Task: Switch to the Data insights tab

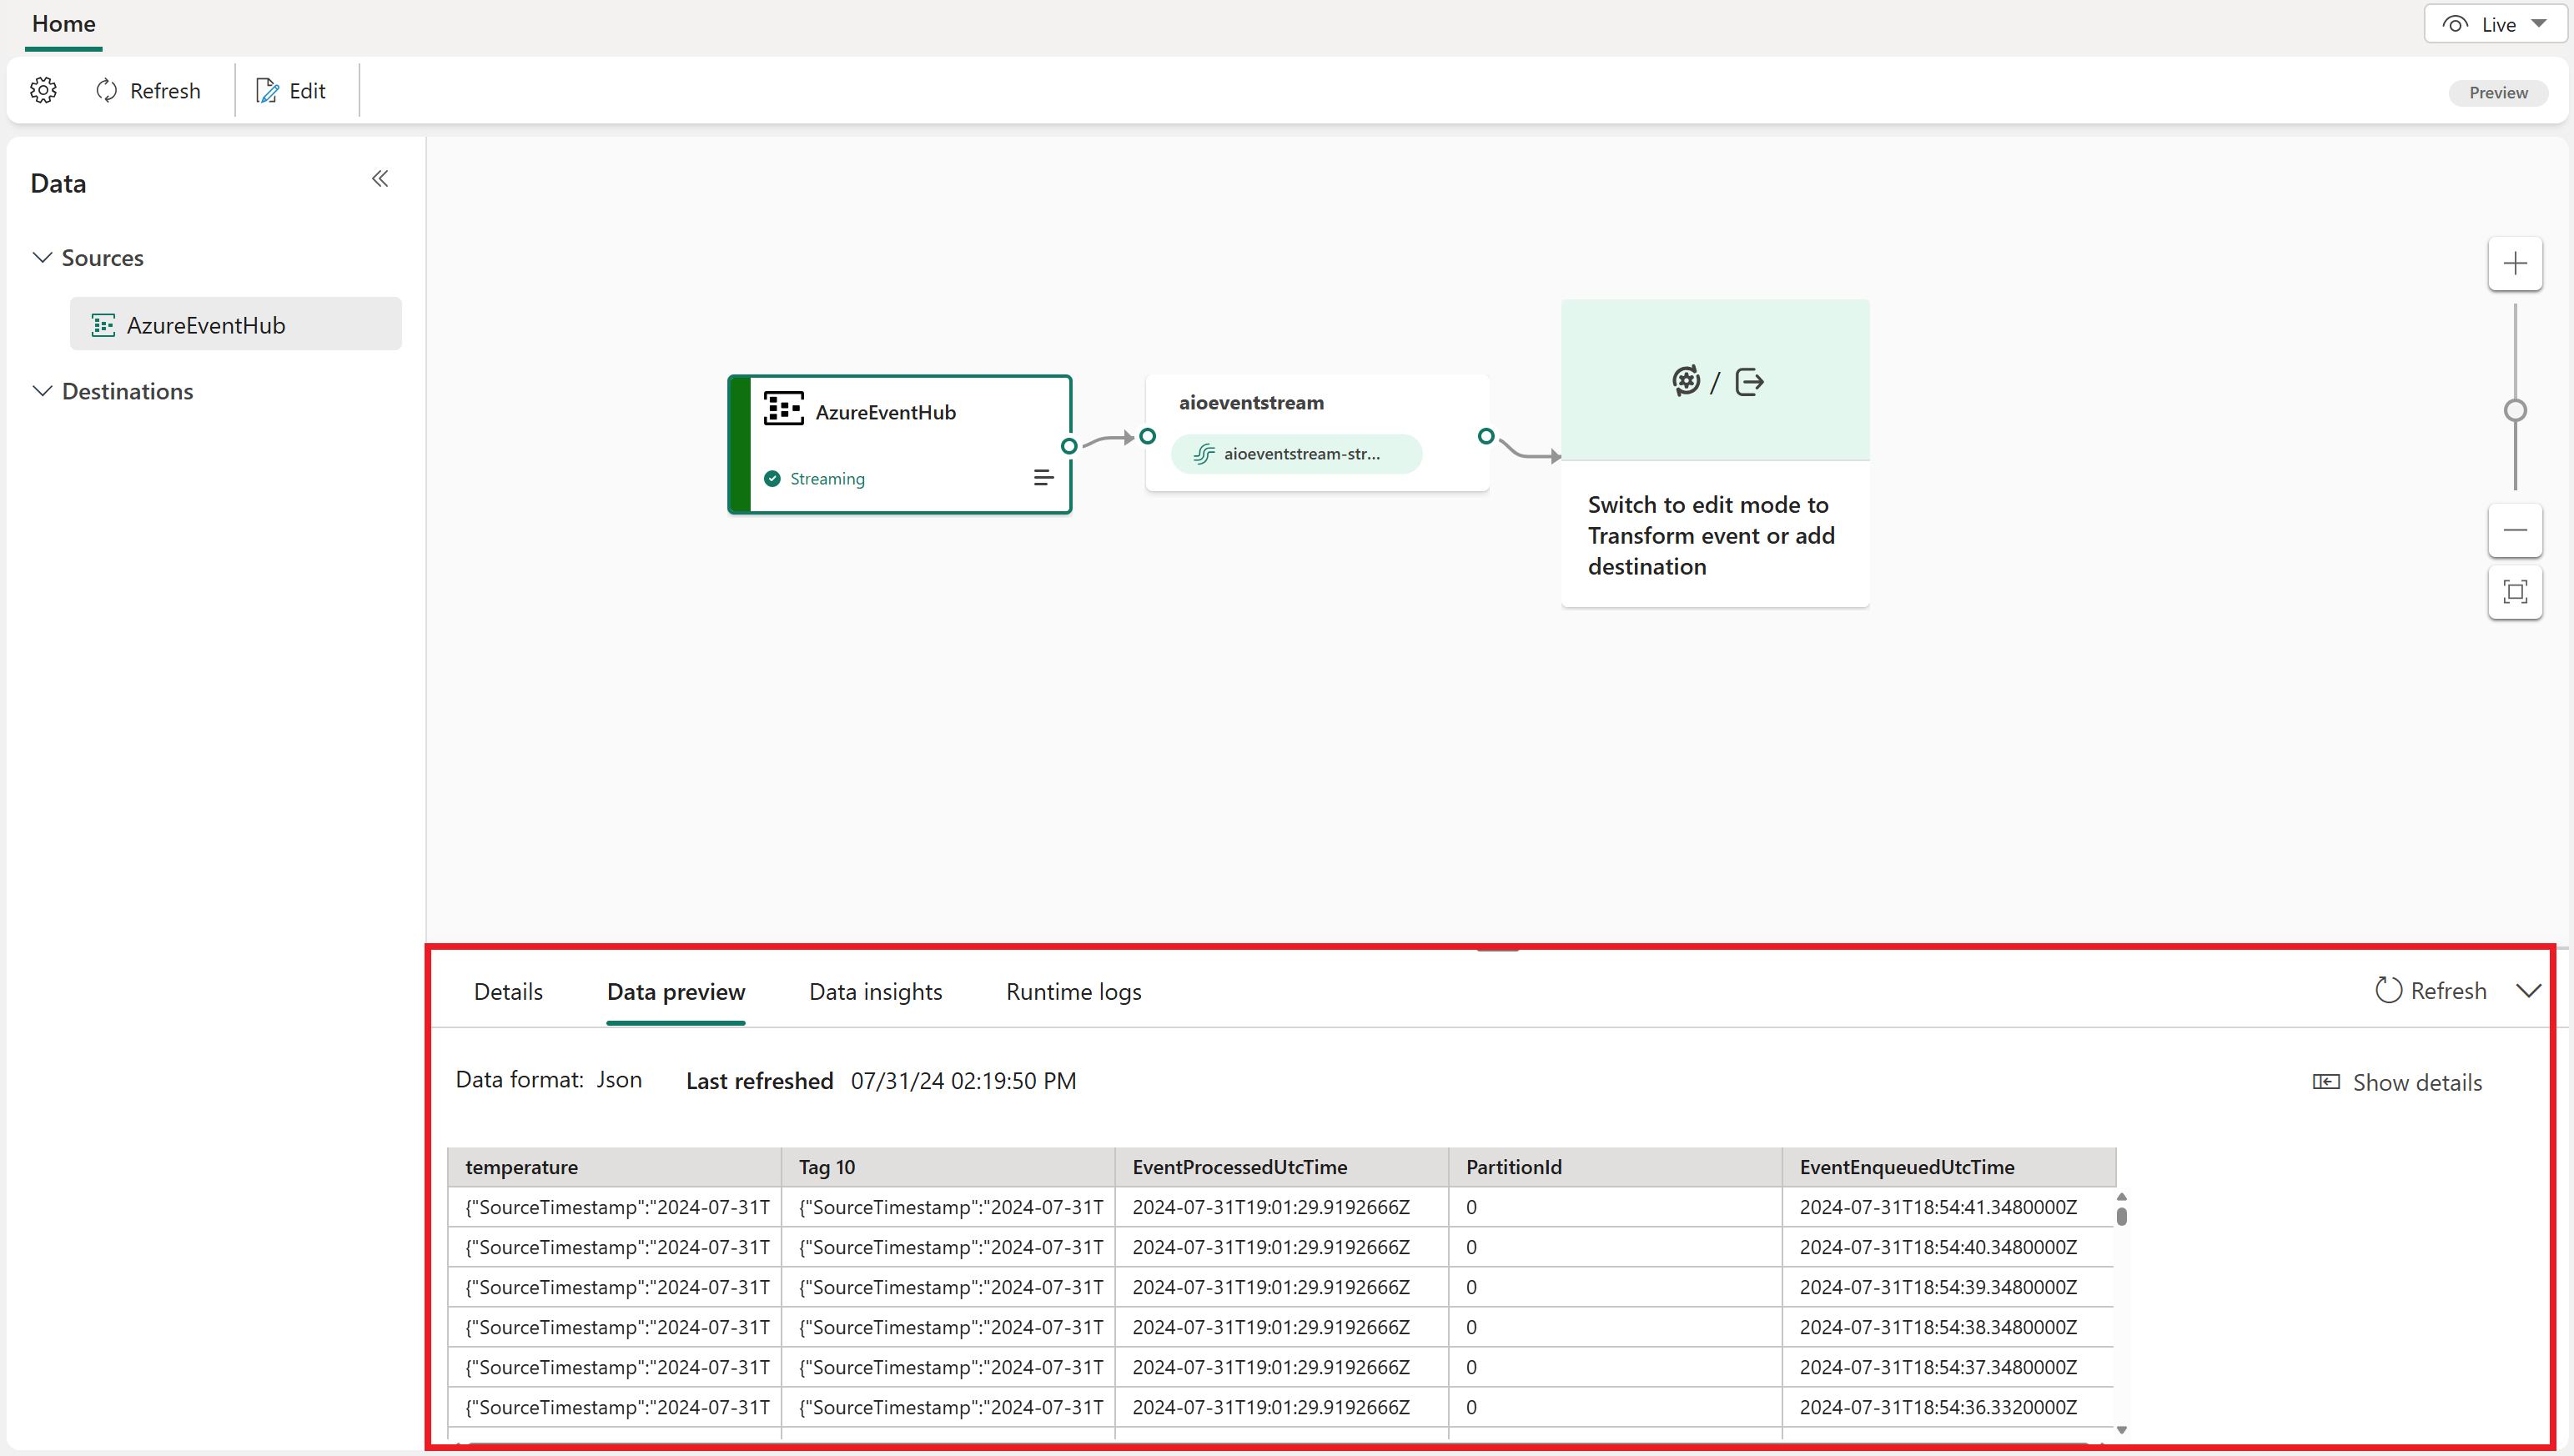Action: tap(875, 992)
